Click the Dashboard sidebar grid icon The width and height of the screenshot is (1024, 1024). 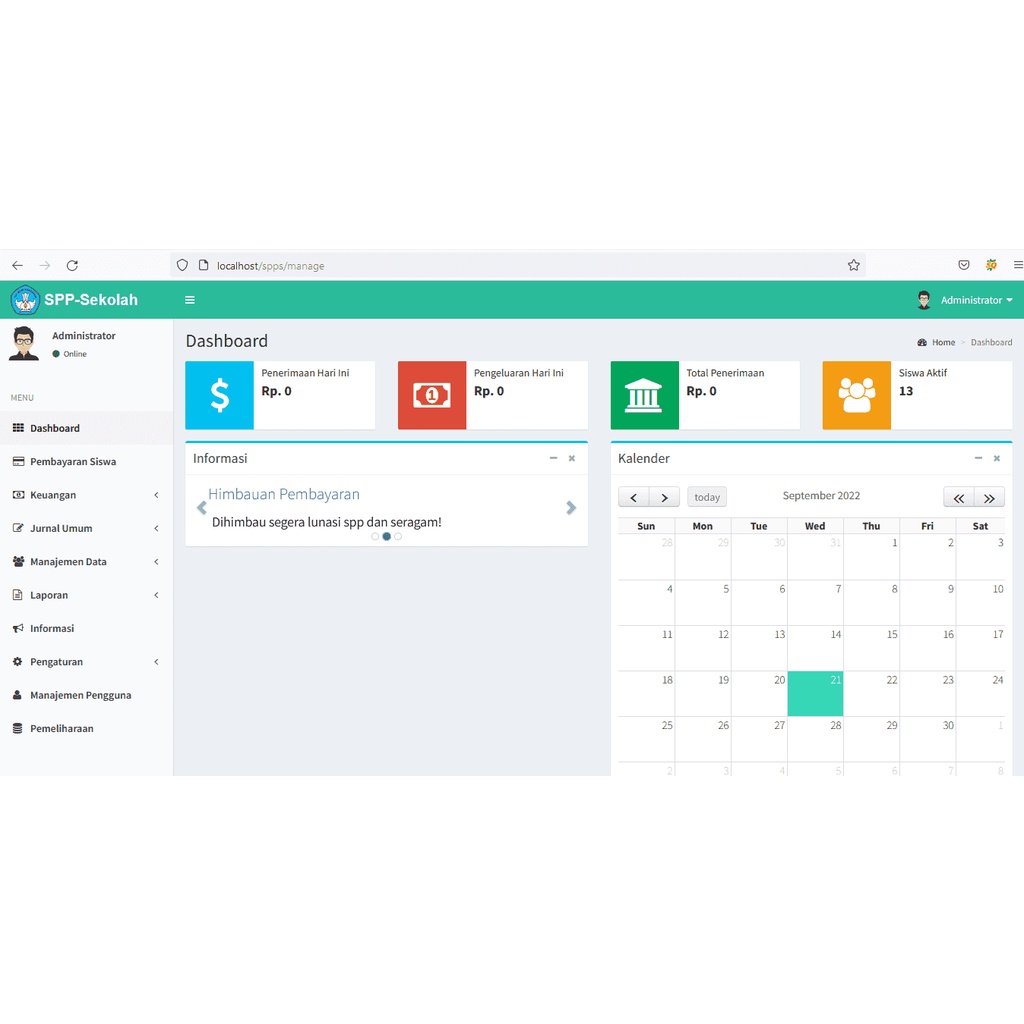tap(18, 428)
